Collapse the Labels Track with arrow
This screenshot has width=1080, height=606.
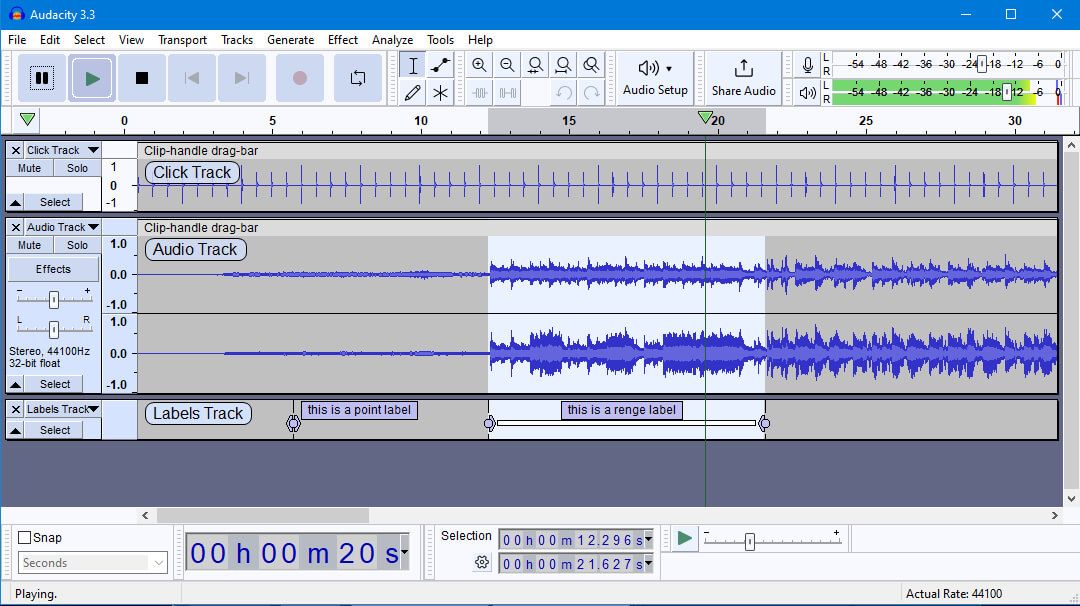tap(15, 430)
